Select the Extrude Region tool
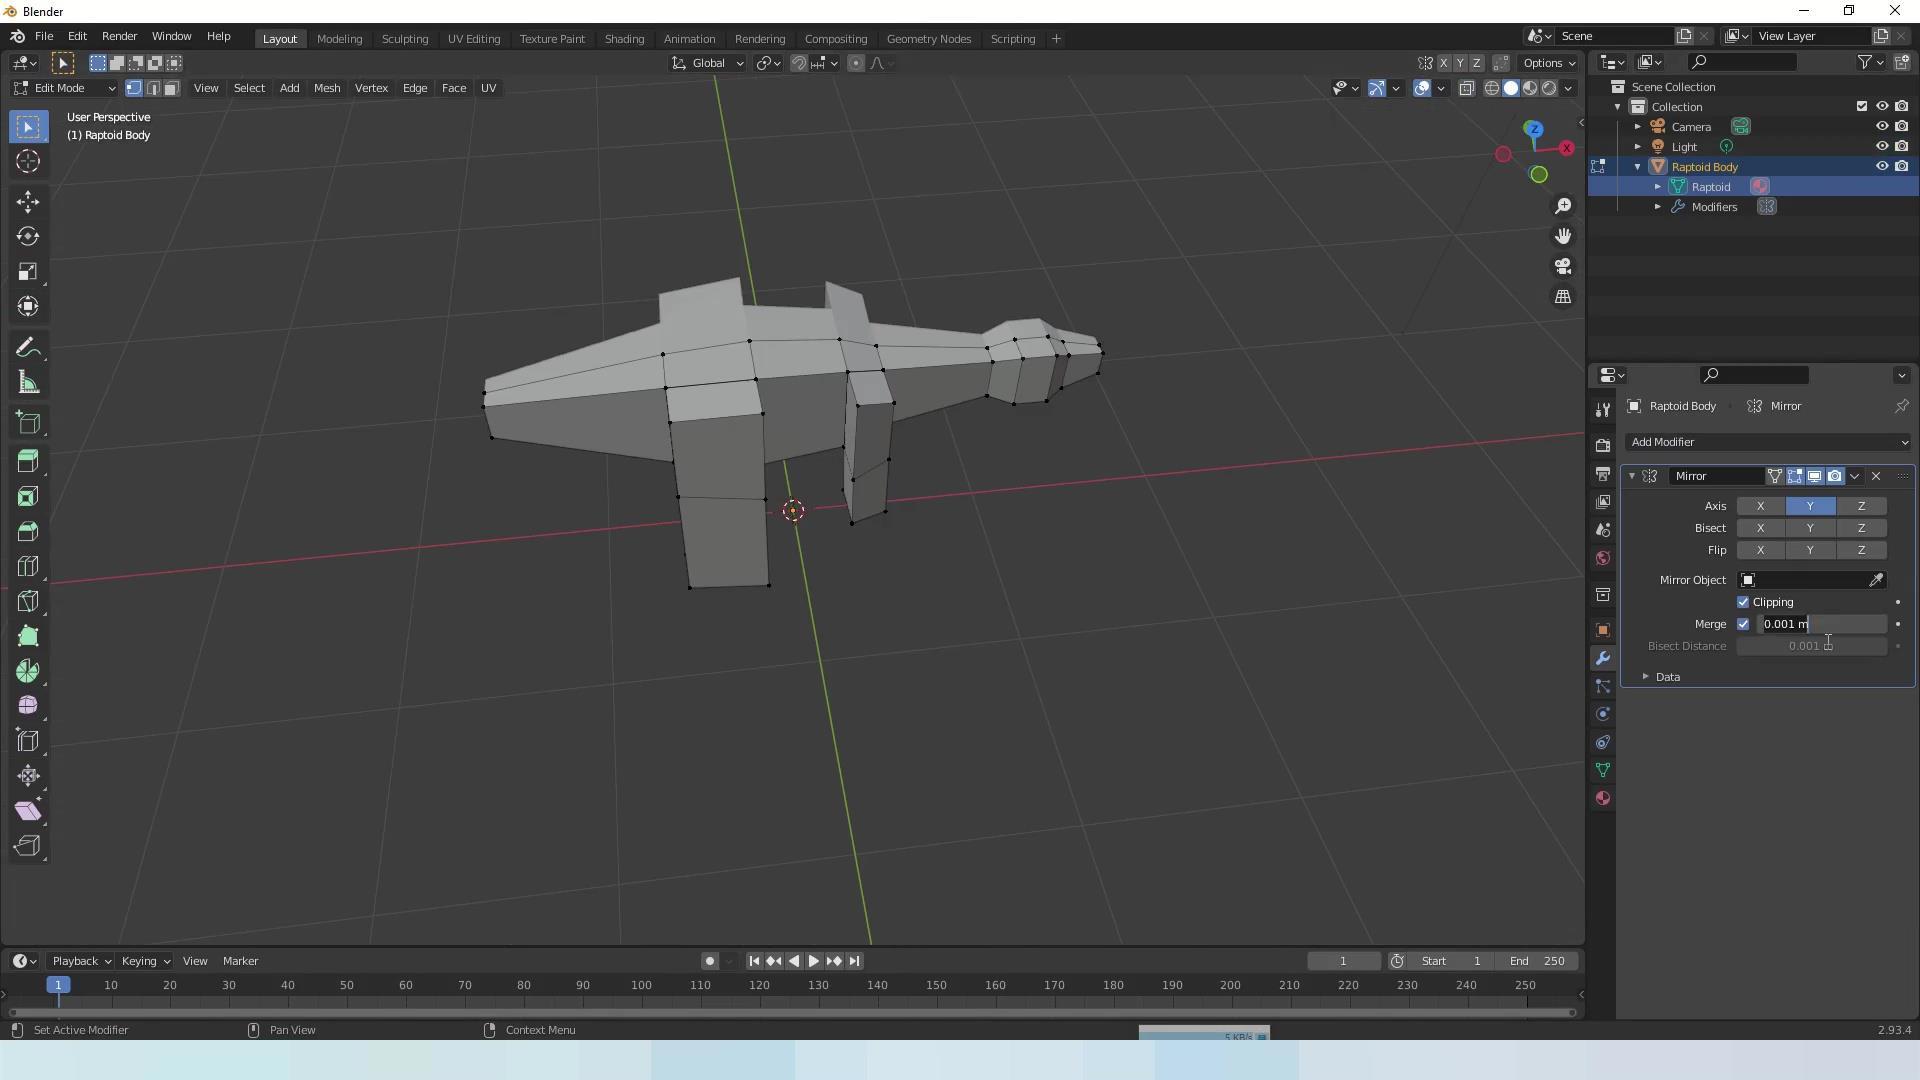Image resolution: width=1920 pixels, height=1080 pixels. click(28, 461)
